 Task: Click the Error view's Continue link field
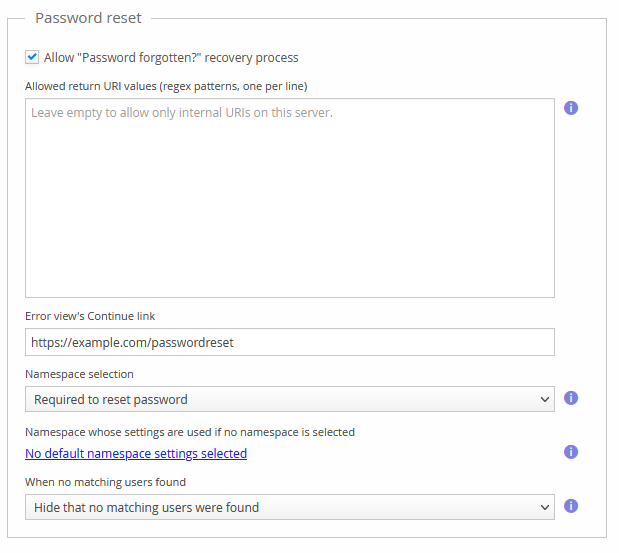click(289, 342)
